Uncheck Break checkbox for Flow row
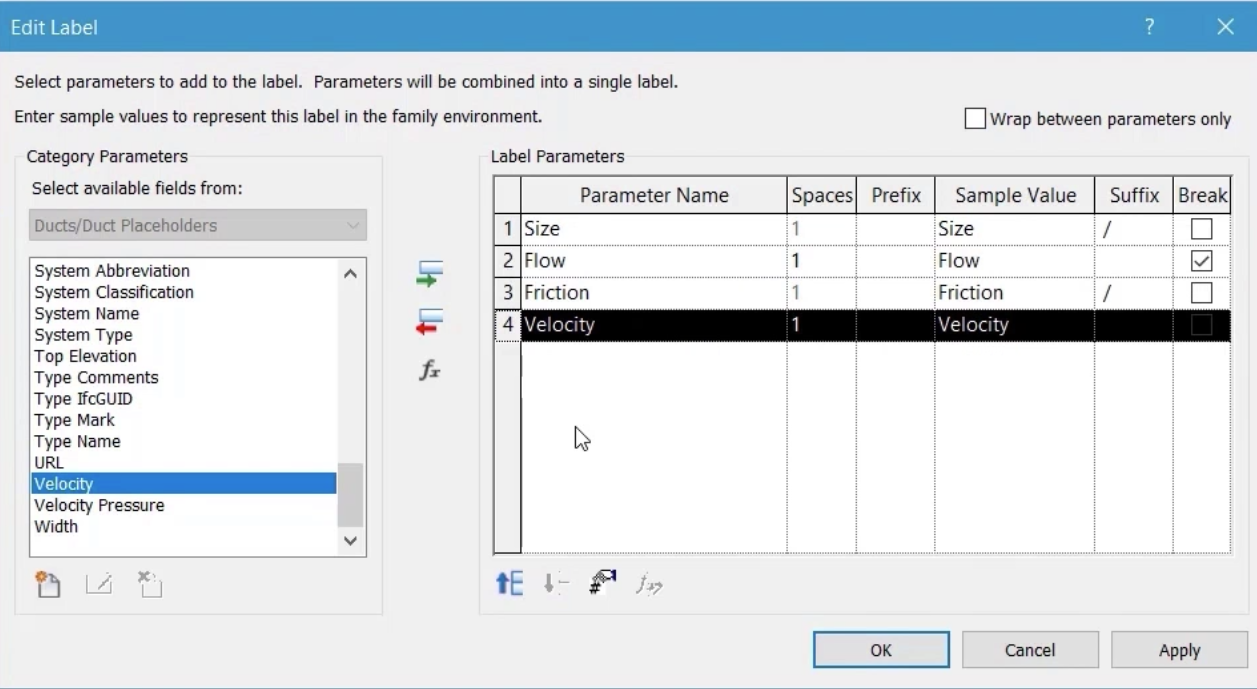Viewport: 1257px width, 689px height. point(1202,261)
